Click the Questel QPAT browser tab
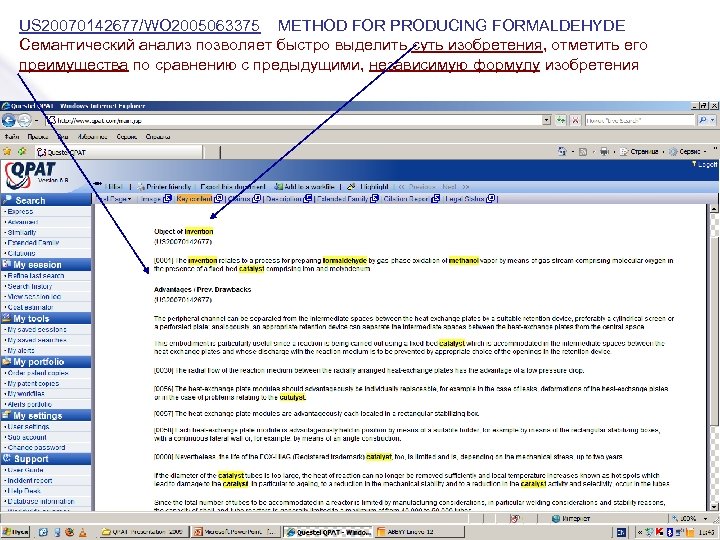Viewport: 720px width, 540px height. point(118,152)
